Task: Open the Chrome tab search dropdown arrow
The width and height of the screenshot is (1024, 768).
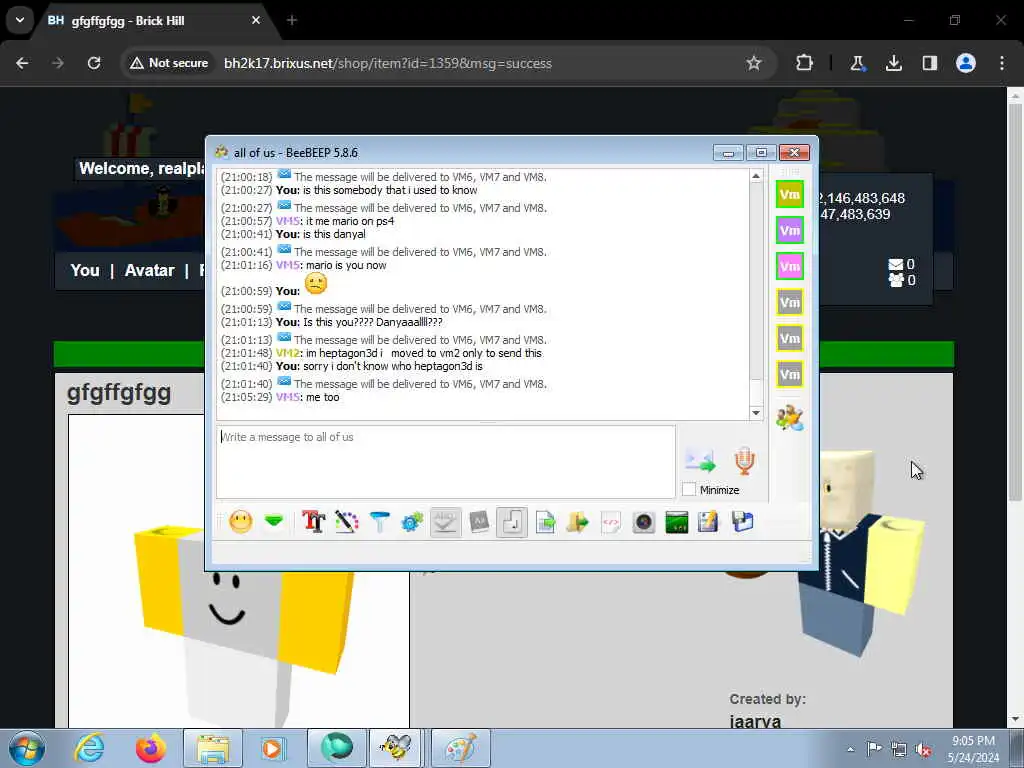Action: (20, 20)
